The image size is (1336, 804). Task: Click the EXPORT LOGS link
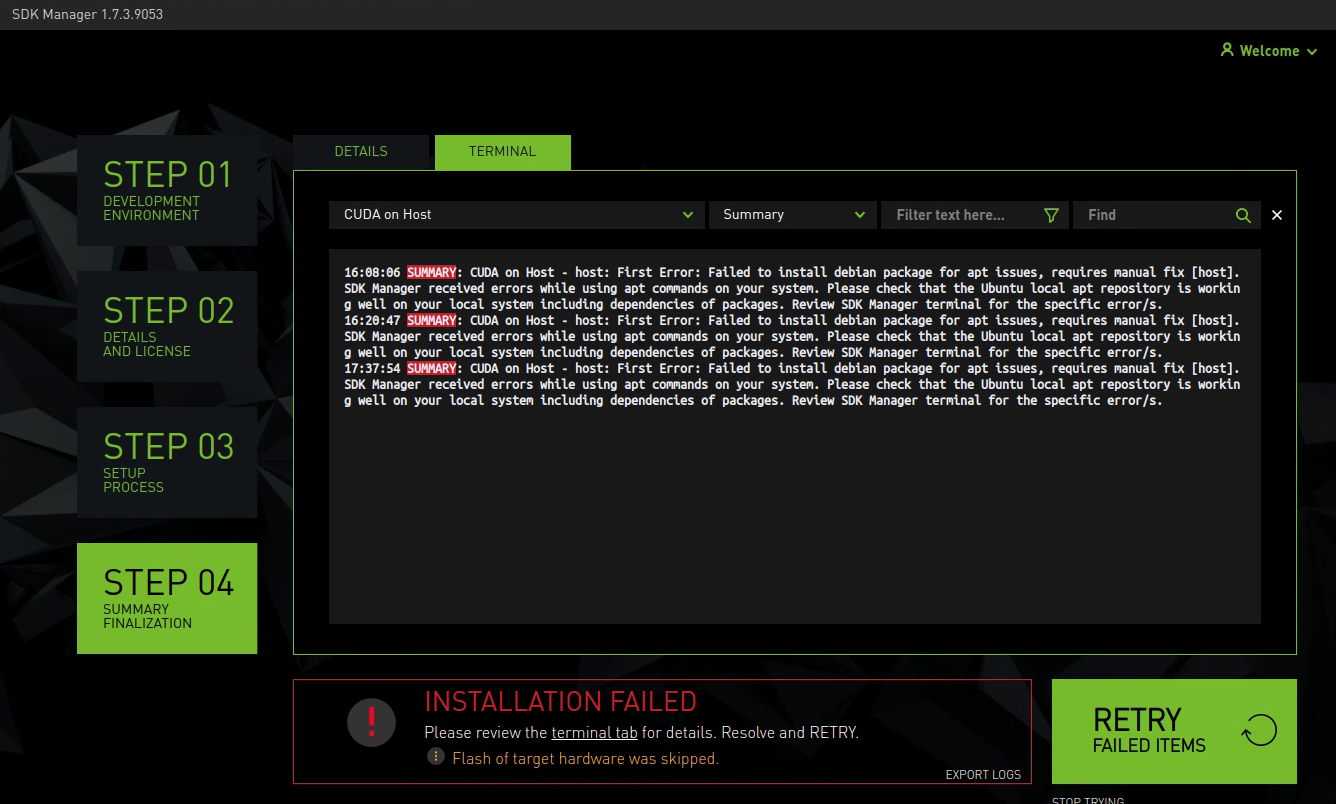[983, 775]
